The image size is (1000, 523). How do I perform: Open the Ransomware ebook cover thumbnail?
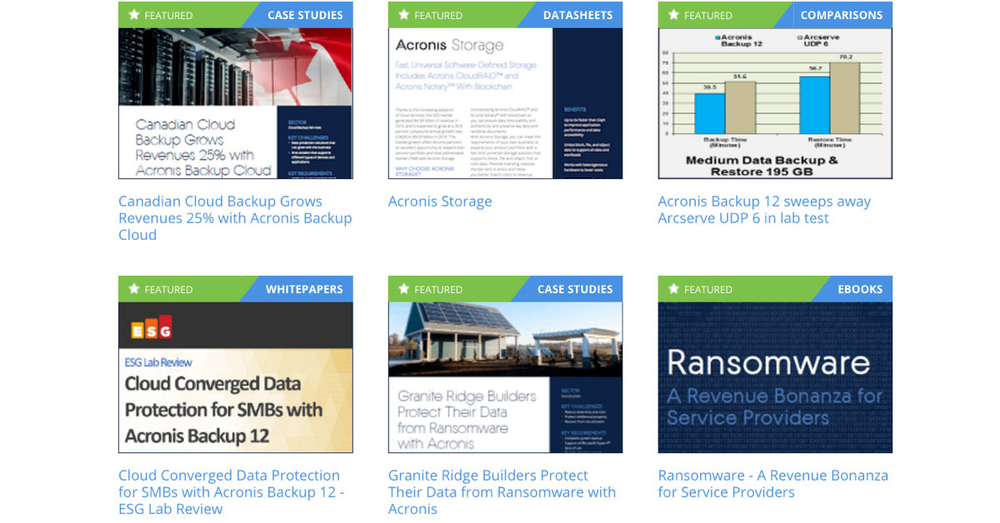[775, 378]
